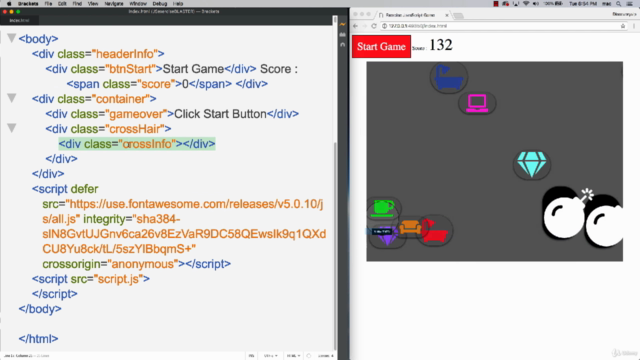Click the orange couch icon
The height and width of the screenshot is (360, 640).
[x=410, y=227]
